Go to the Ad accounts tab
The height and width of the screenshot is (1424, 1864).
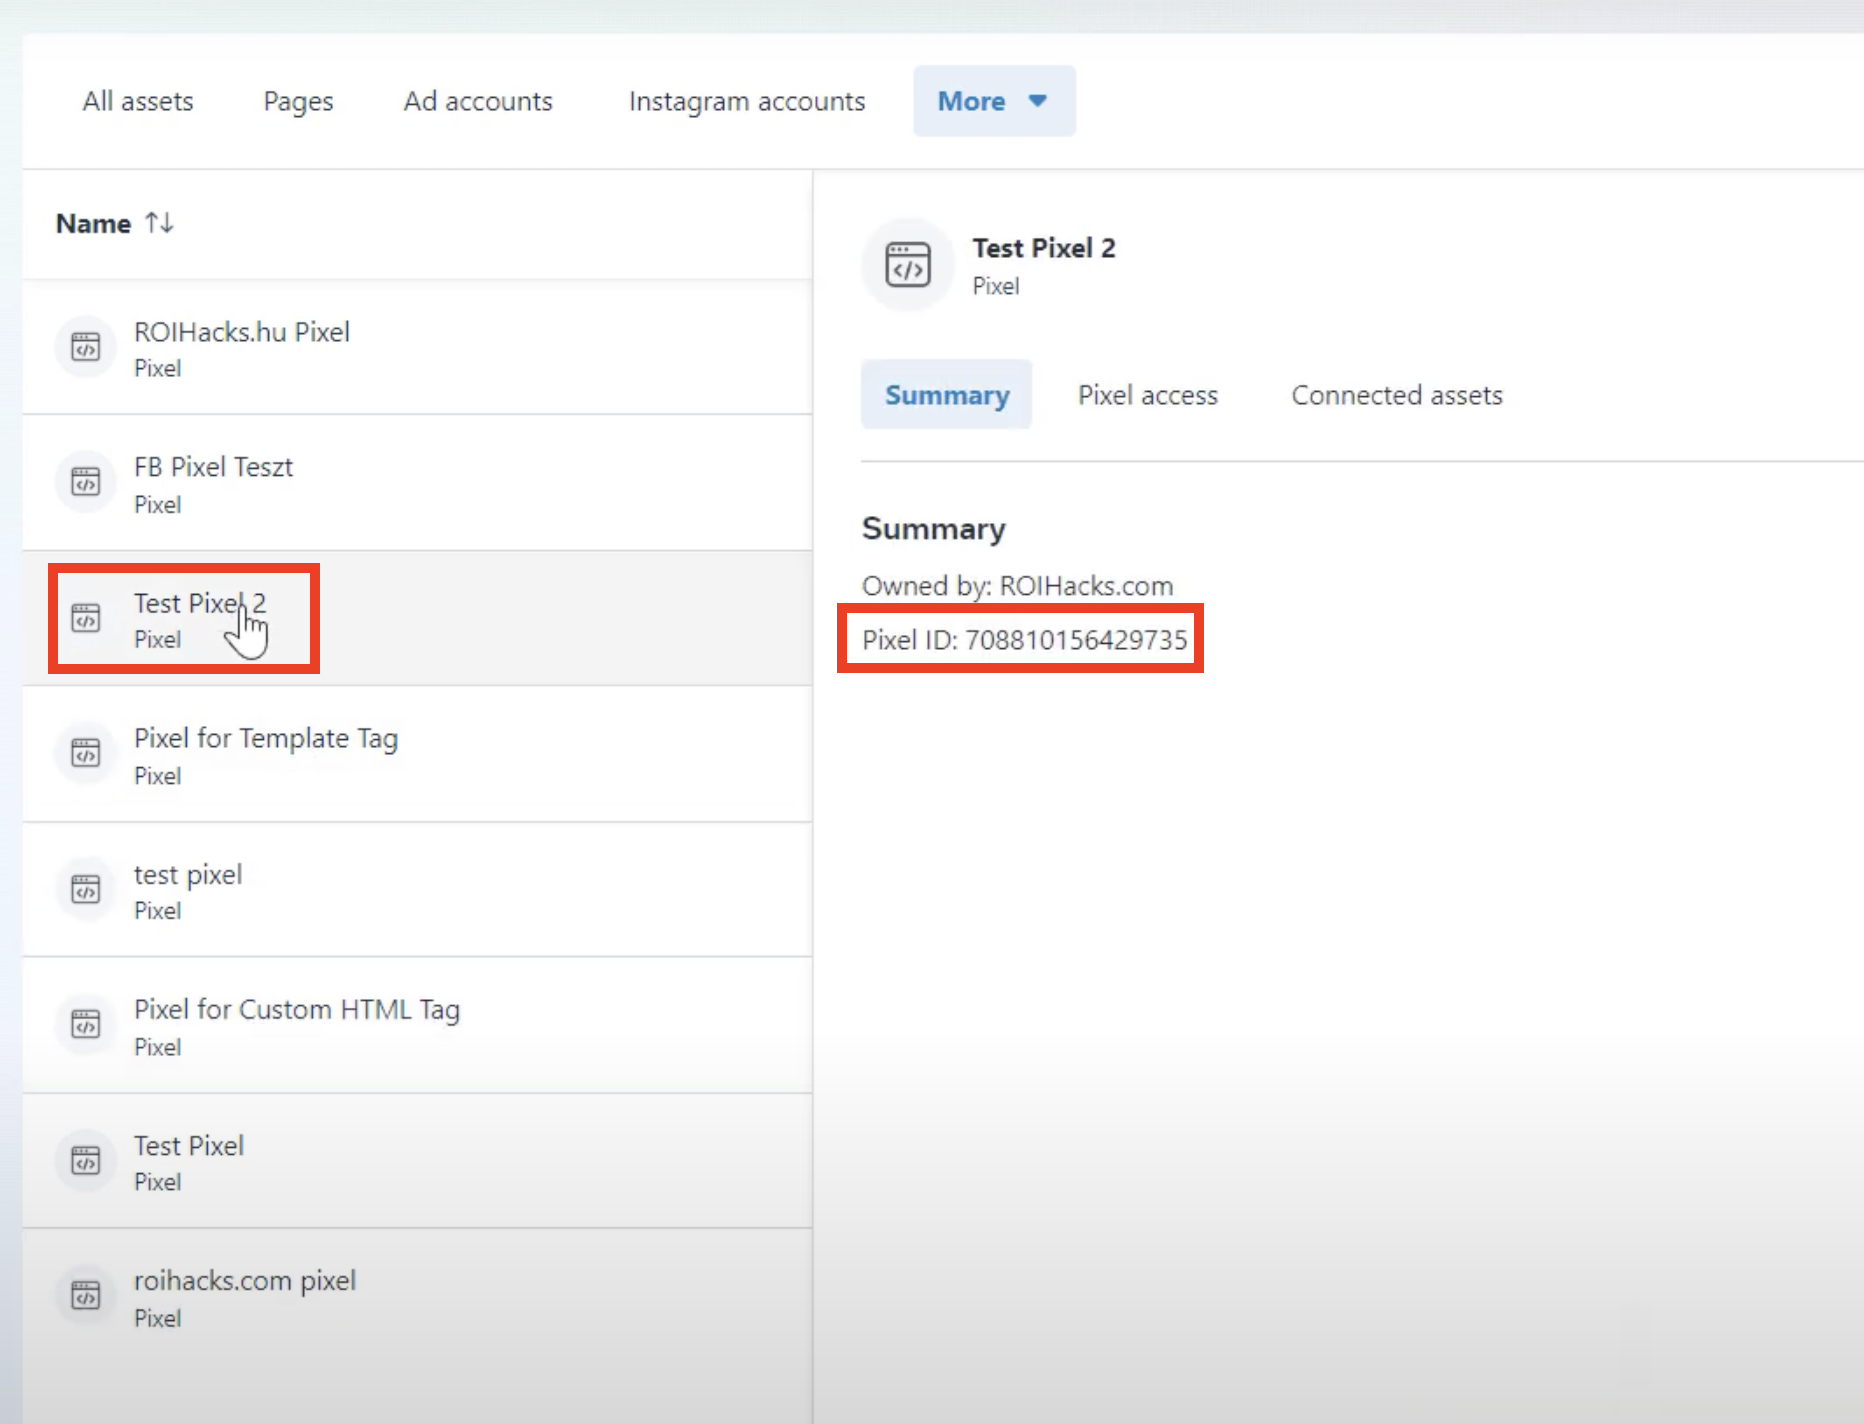pos(478,101)
